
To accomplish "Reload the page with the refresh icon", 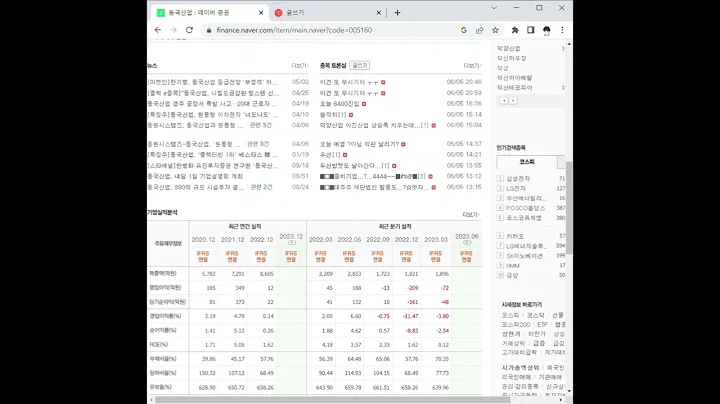I will point(189,30).
